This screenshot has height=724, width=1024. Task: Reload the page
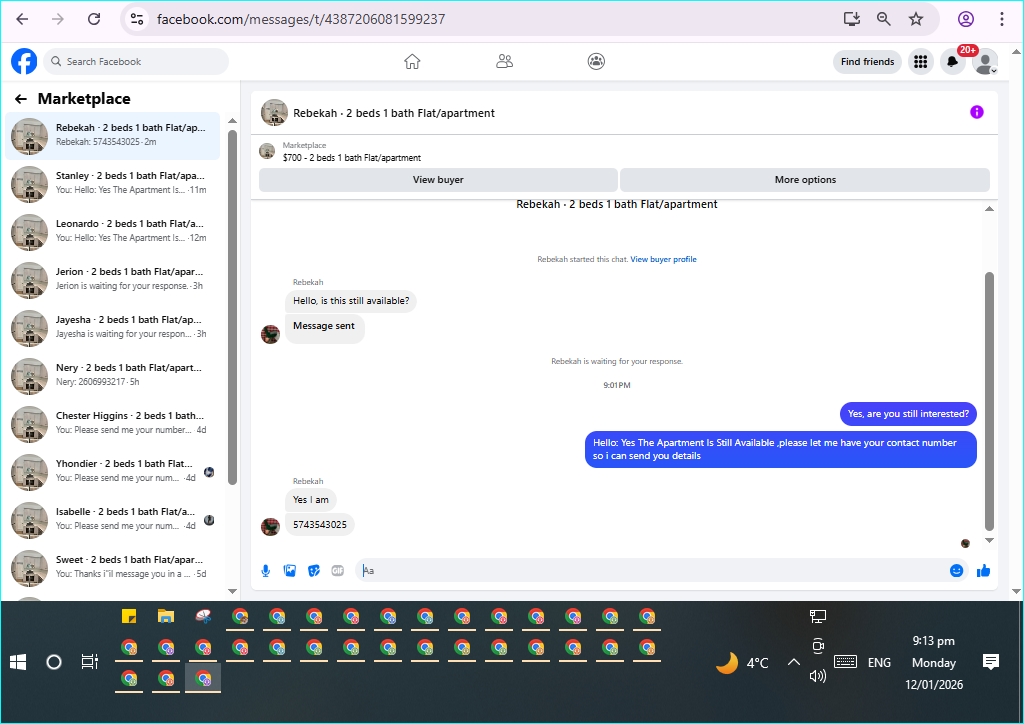coord(94,19)
